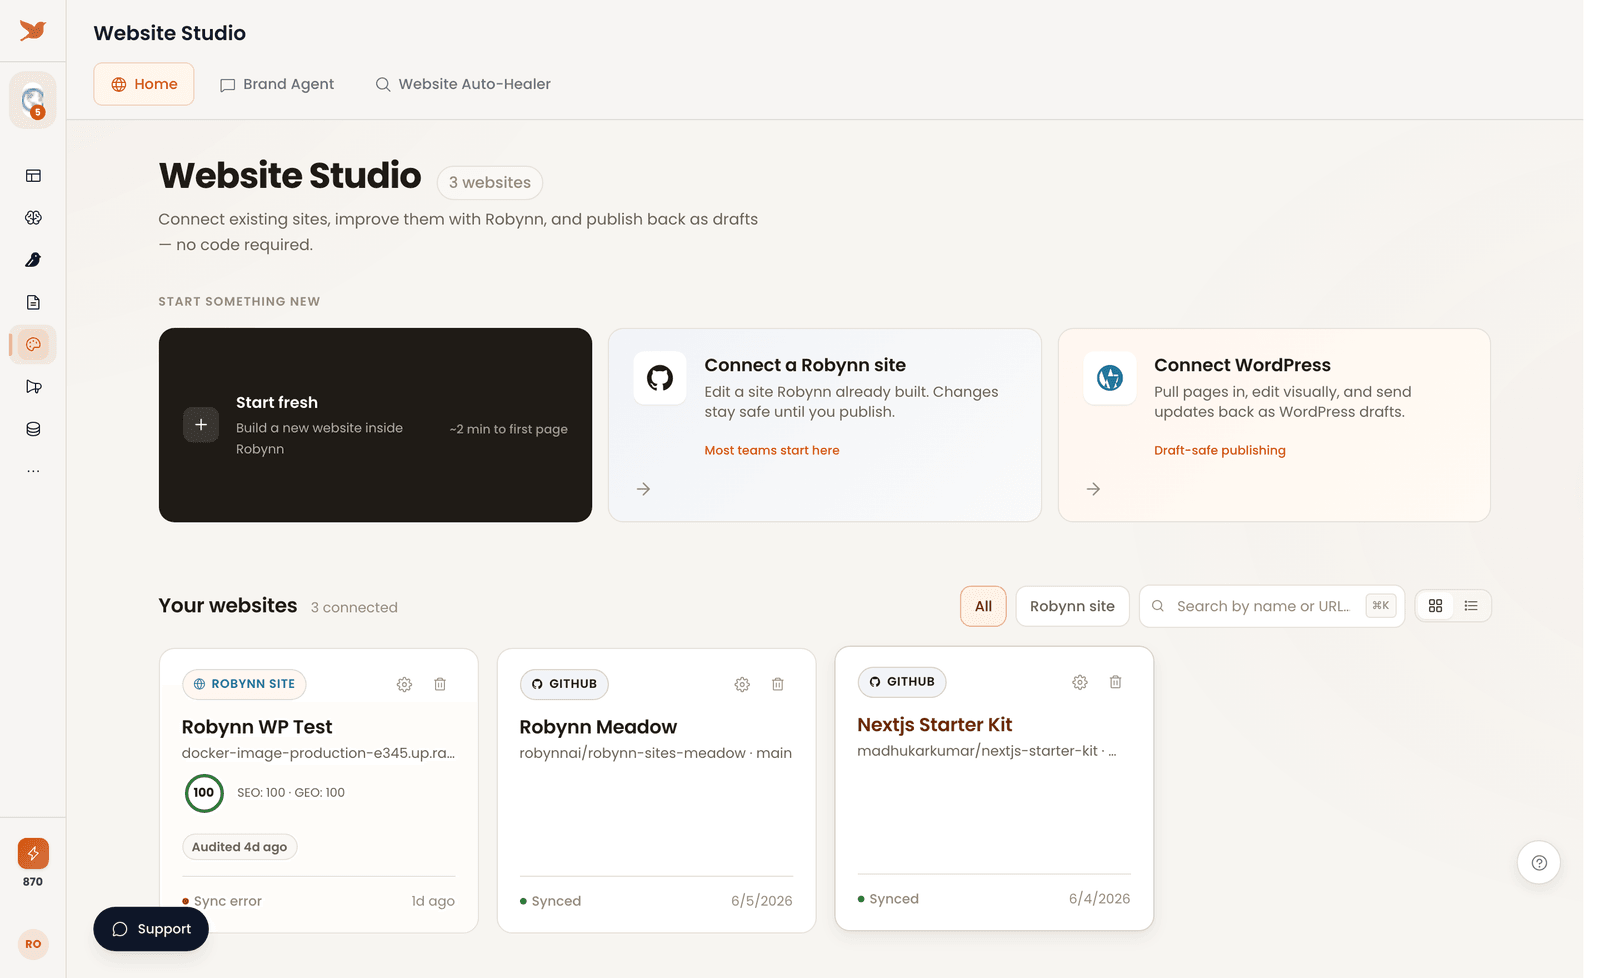Open the document sidebar icon

pyautogui.click(x=33, y=302)
